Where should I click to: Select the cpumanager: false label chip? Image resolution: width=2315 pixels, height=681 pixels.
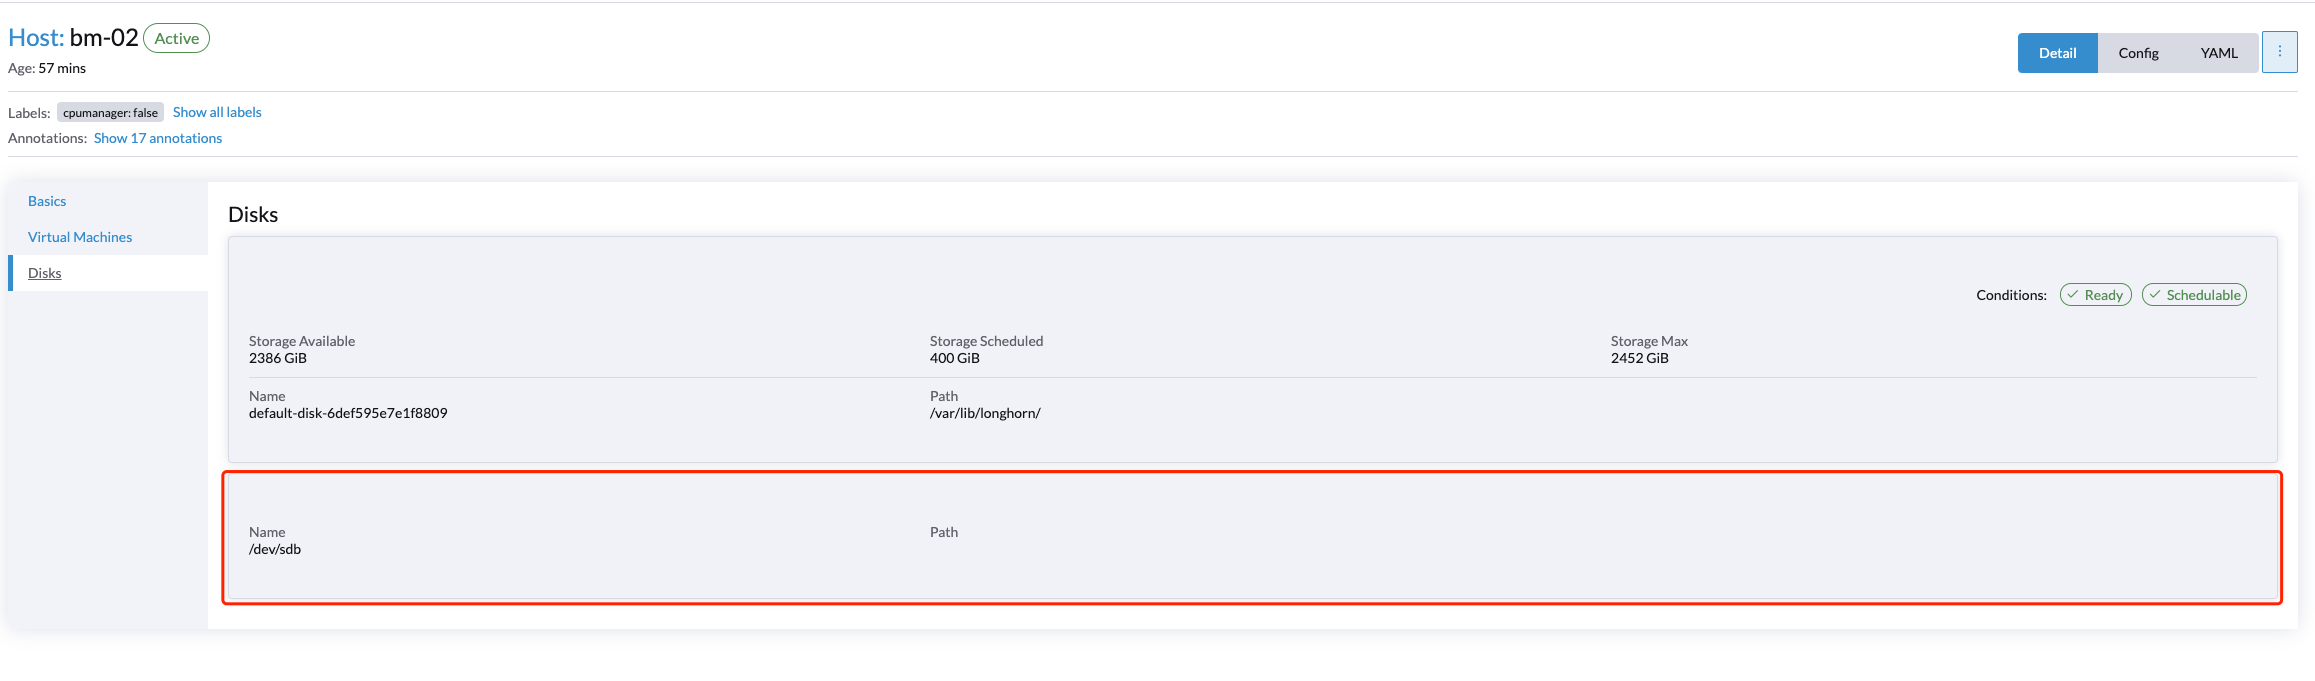coord(110,112)
